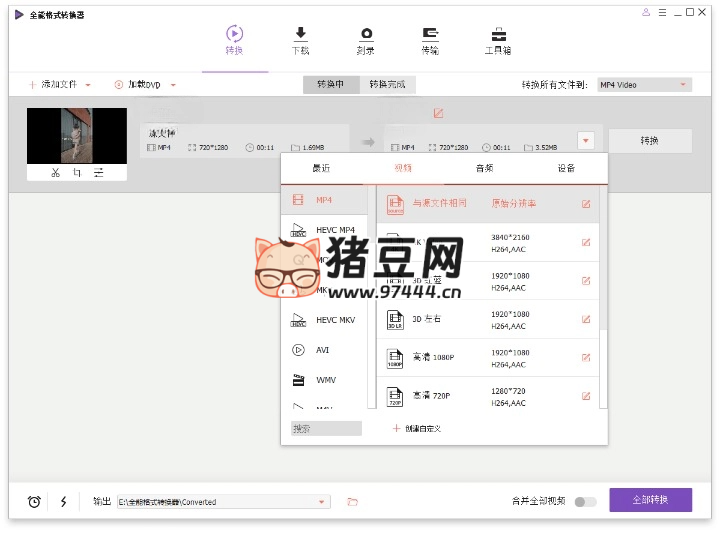Image resolution: width=720 pixels, height=533 pixels.
Task: Select the 音频 format tab
Action: click(484, 168)
